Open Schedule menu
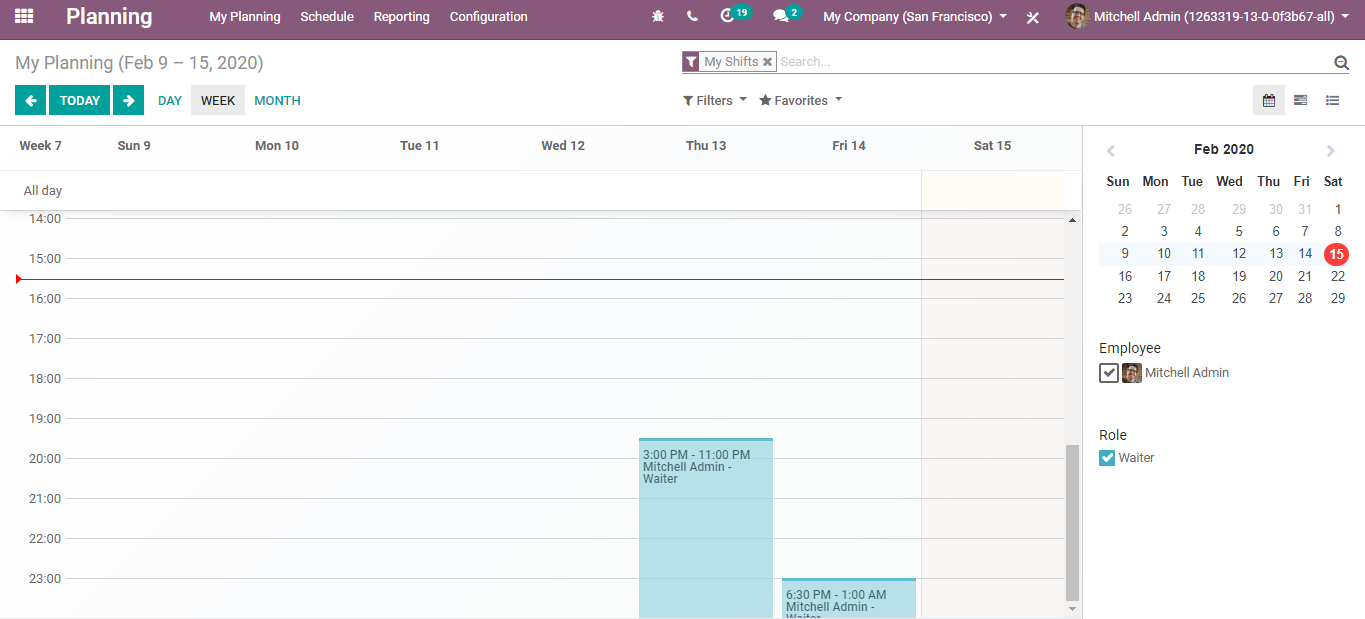This screenshot has width=1365, height=619. click(327, 17)
